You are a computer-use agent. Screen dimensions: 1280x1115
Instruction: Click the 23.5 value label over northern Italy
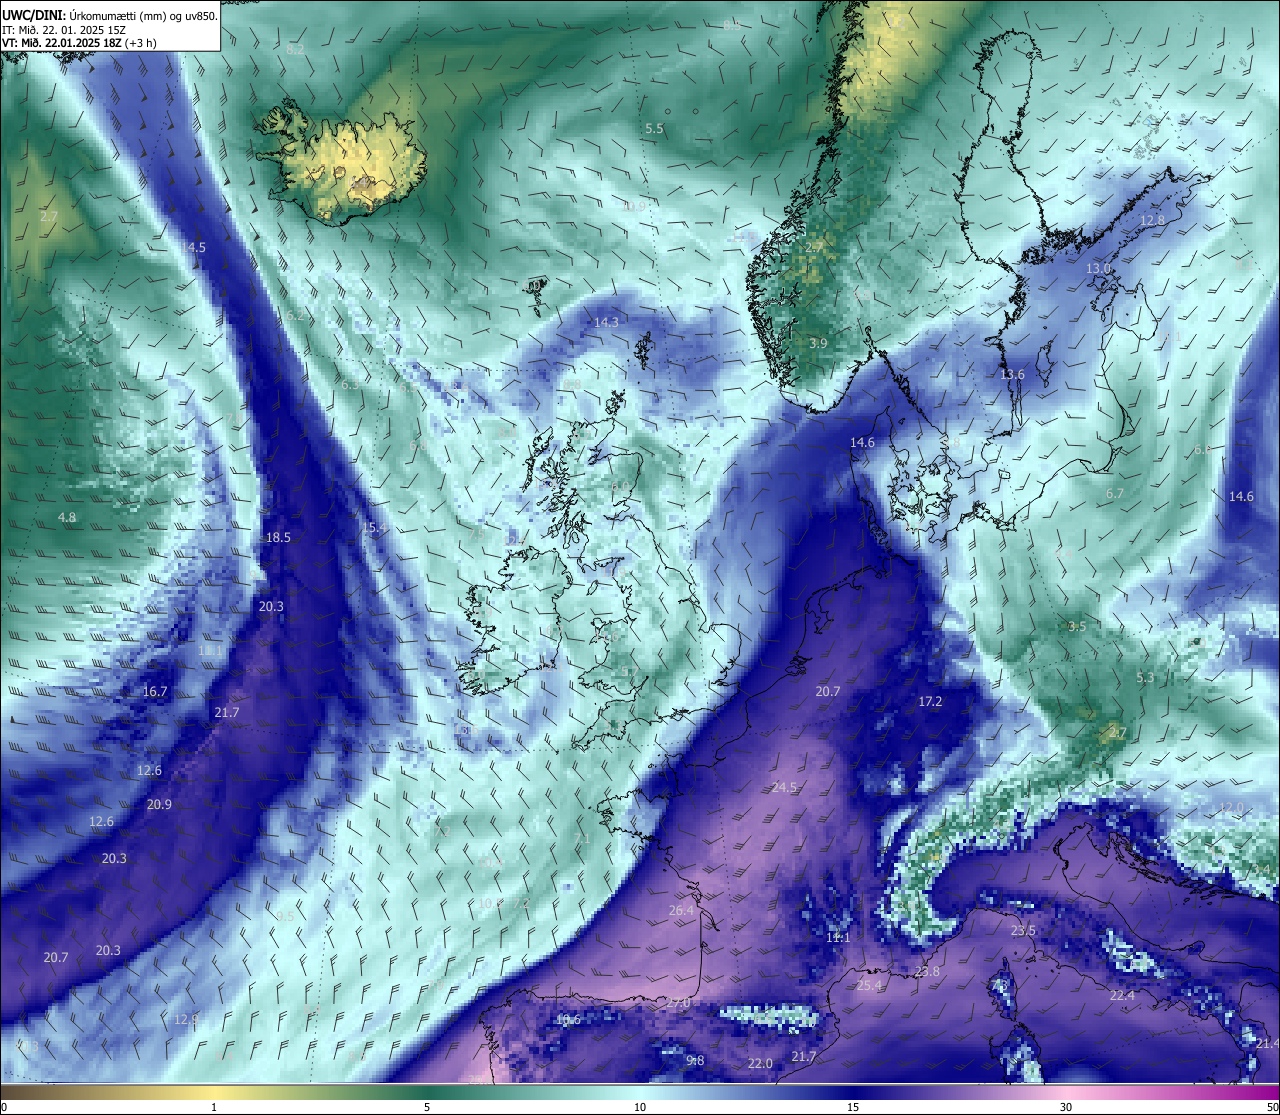[x=1023, y=931]
